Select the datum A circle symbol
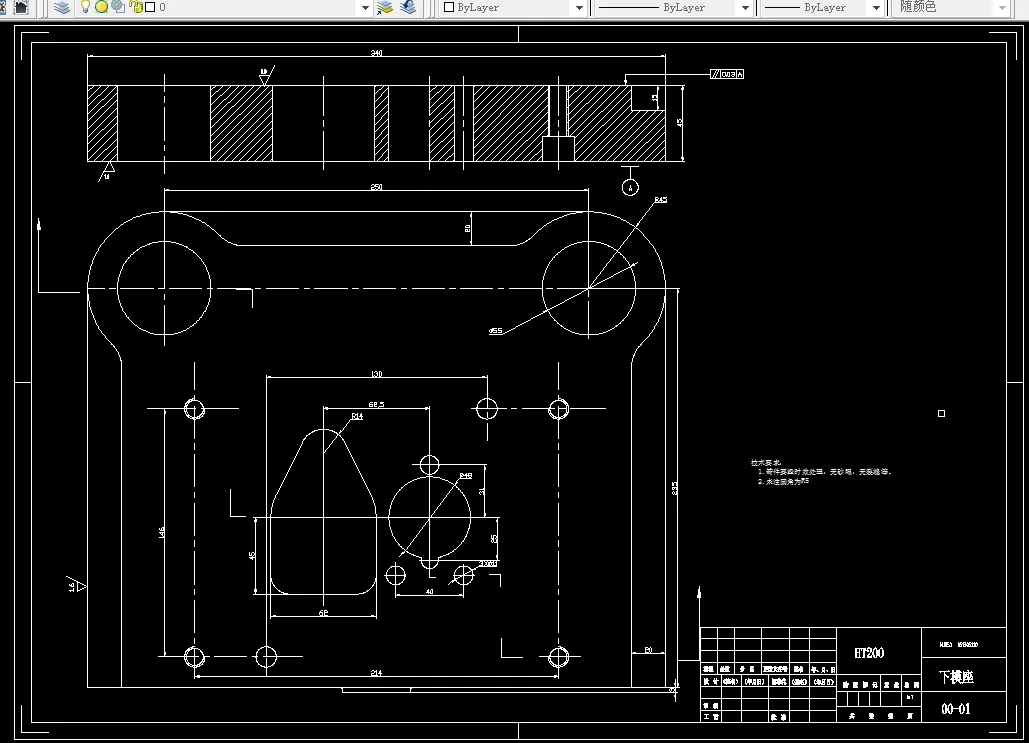The width and height of the screenshot is (1029, 743). 630,188
